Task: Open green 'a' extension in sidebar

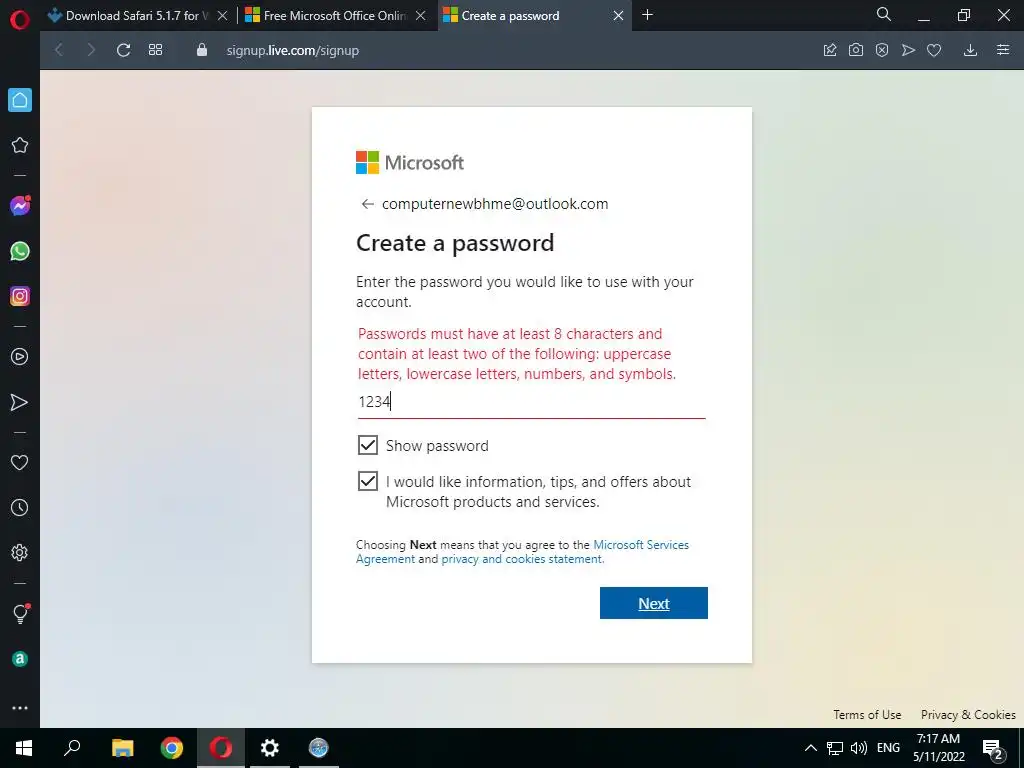Action: tap(20, 659)
